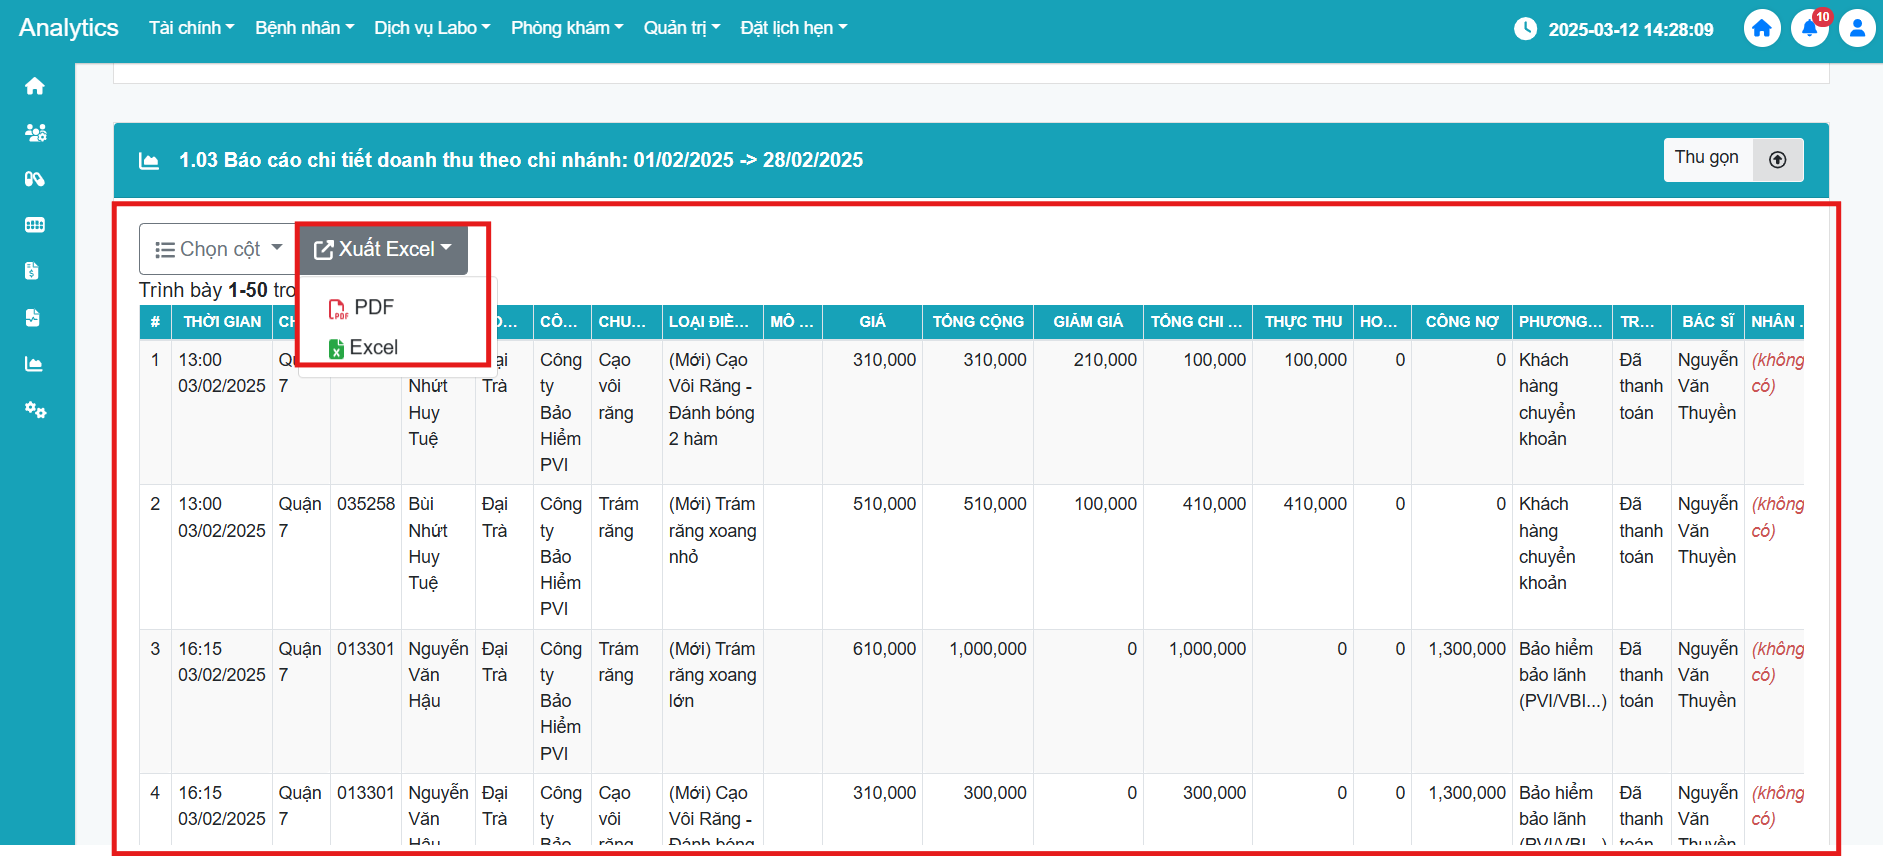The height and width of the screenshot is (856, 1883).
Task: Open the invoice dollar document sidebar icon
Action: point(33,271)
